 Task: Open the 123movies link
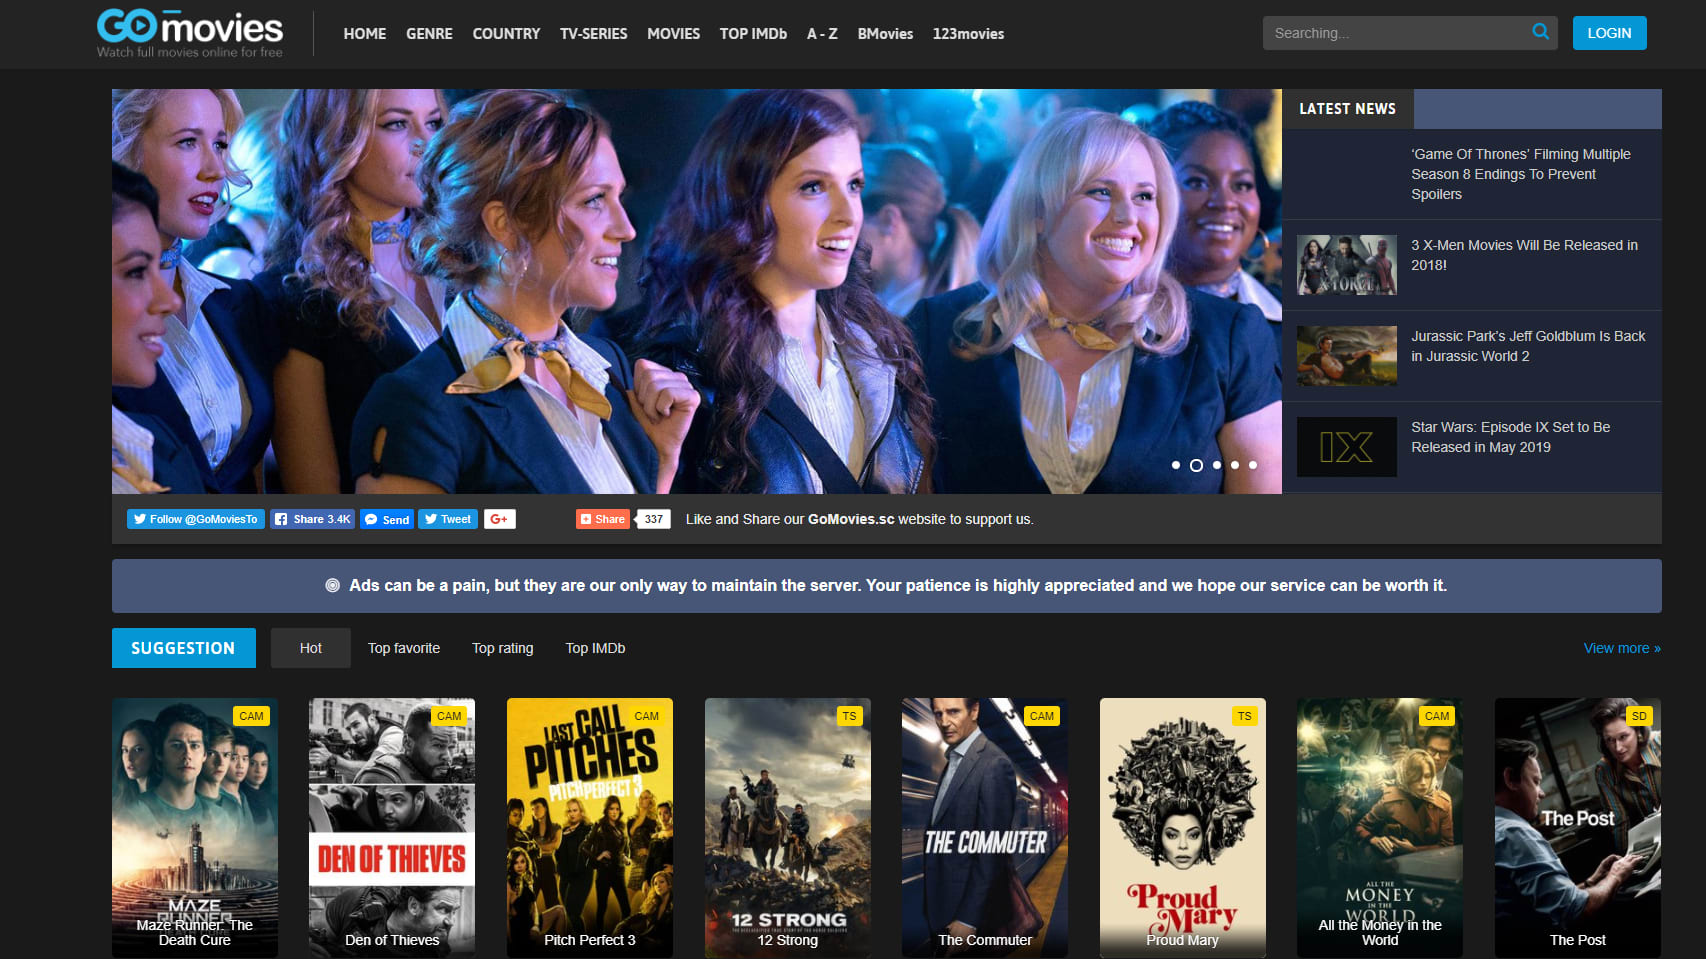pyautogui.click(x=968, y=34)
